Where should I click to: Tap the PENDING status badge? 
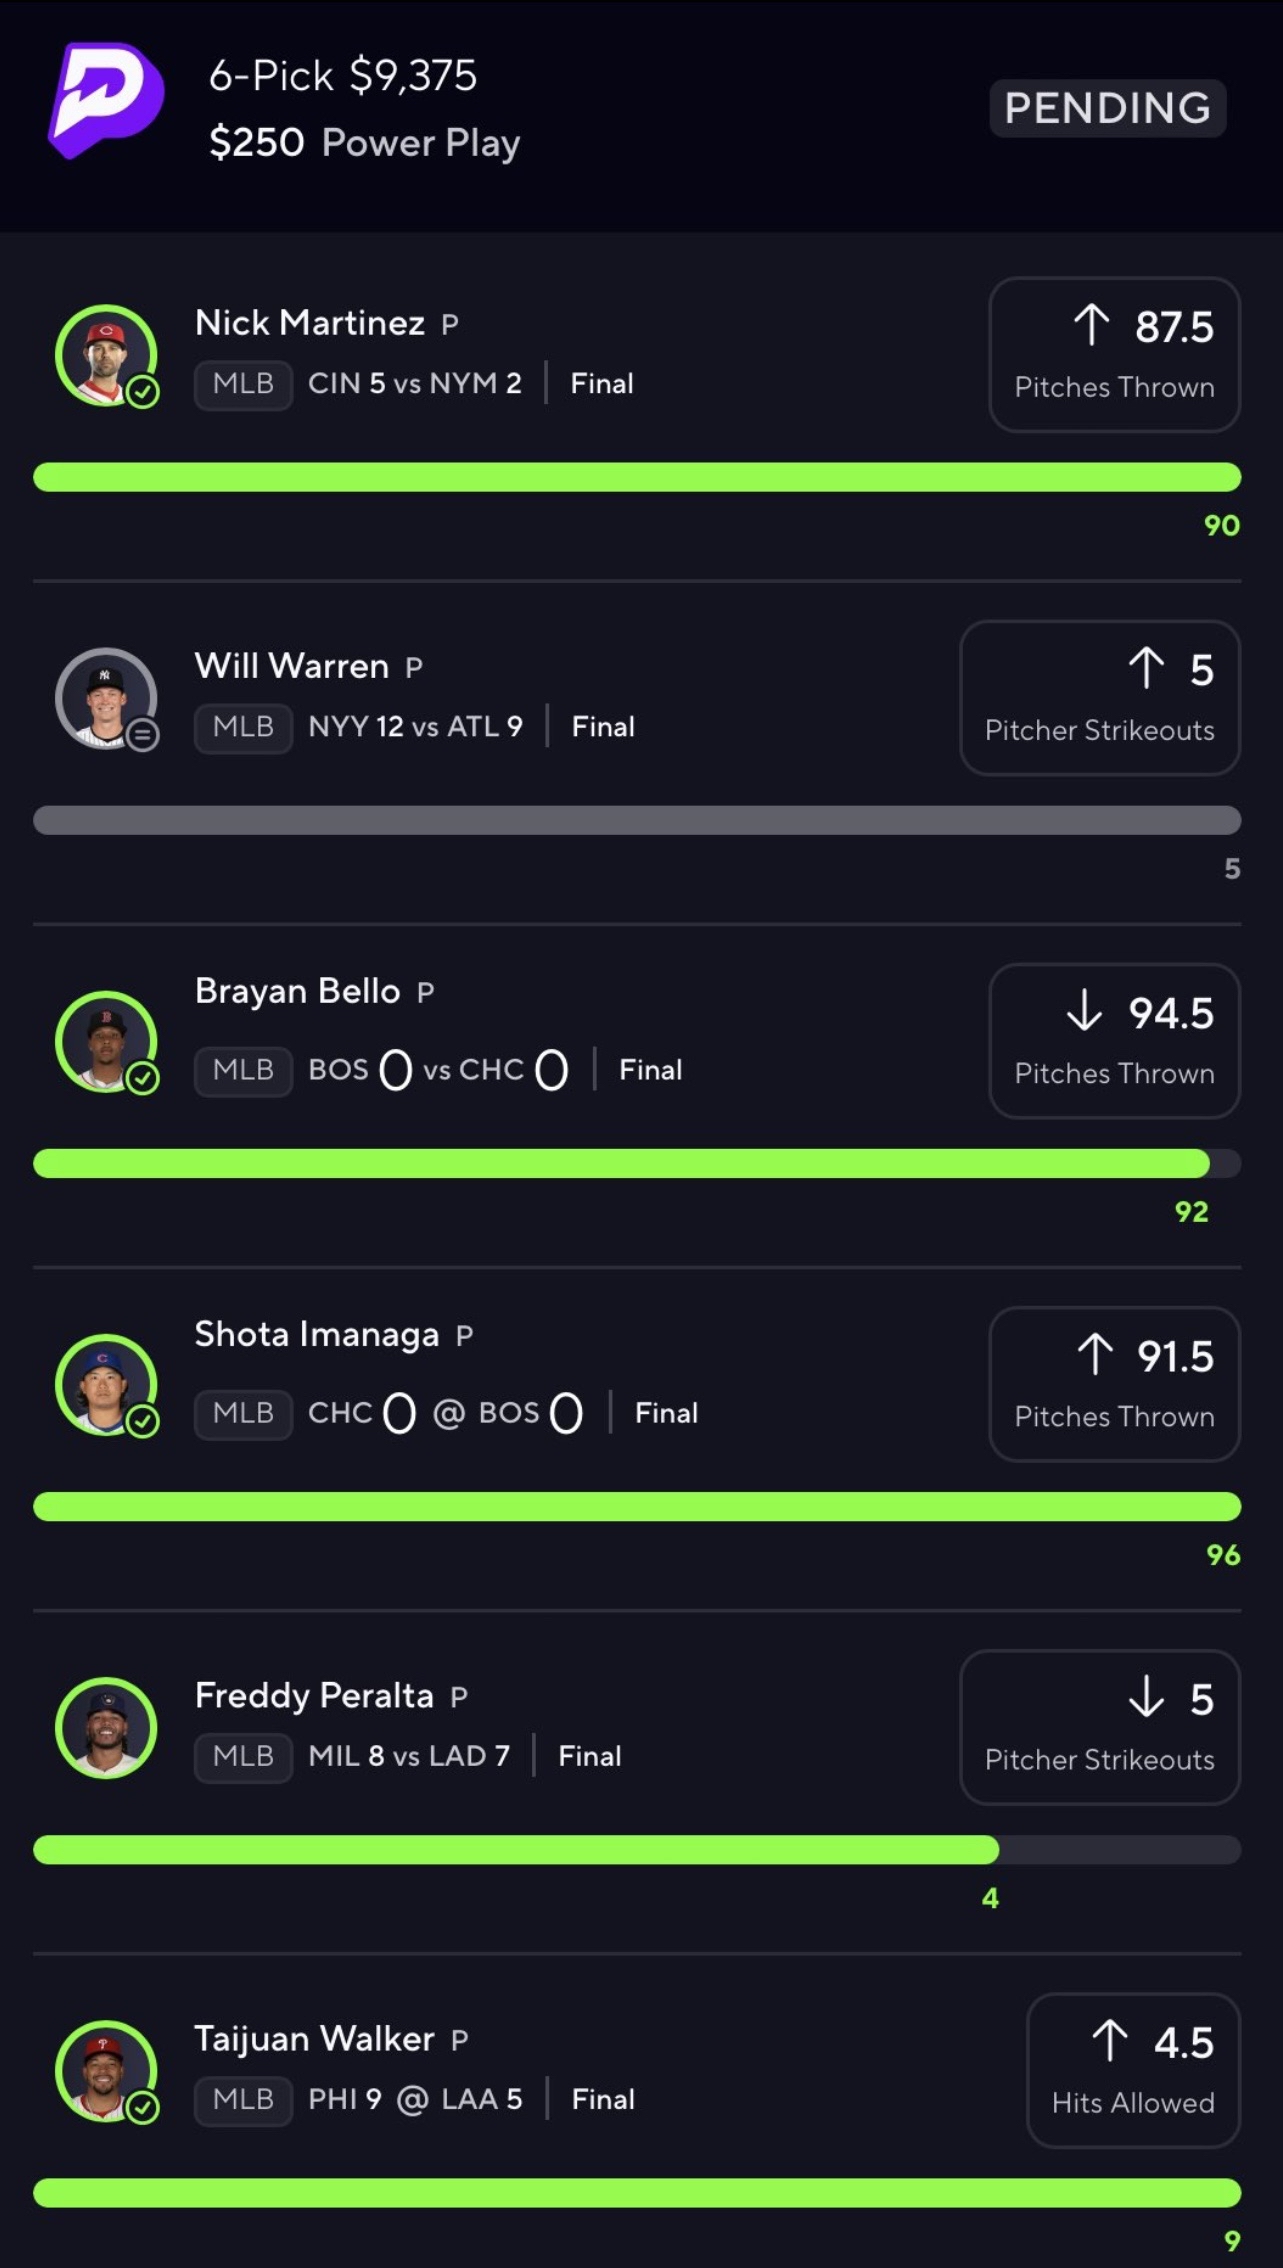click(1107, 108)
